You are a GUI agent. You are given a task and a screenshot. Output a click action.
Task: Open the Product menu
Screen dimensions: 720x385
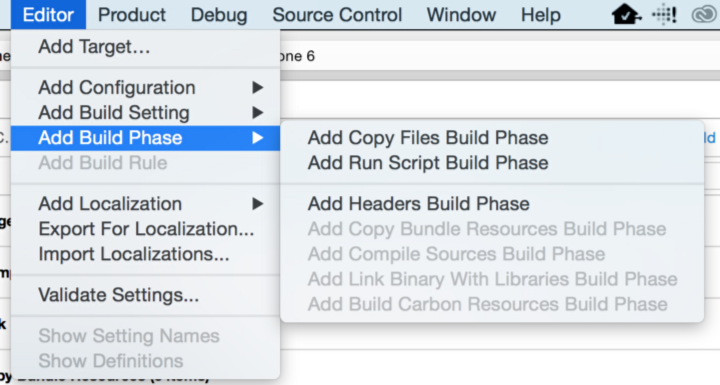pos(132,15)
